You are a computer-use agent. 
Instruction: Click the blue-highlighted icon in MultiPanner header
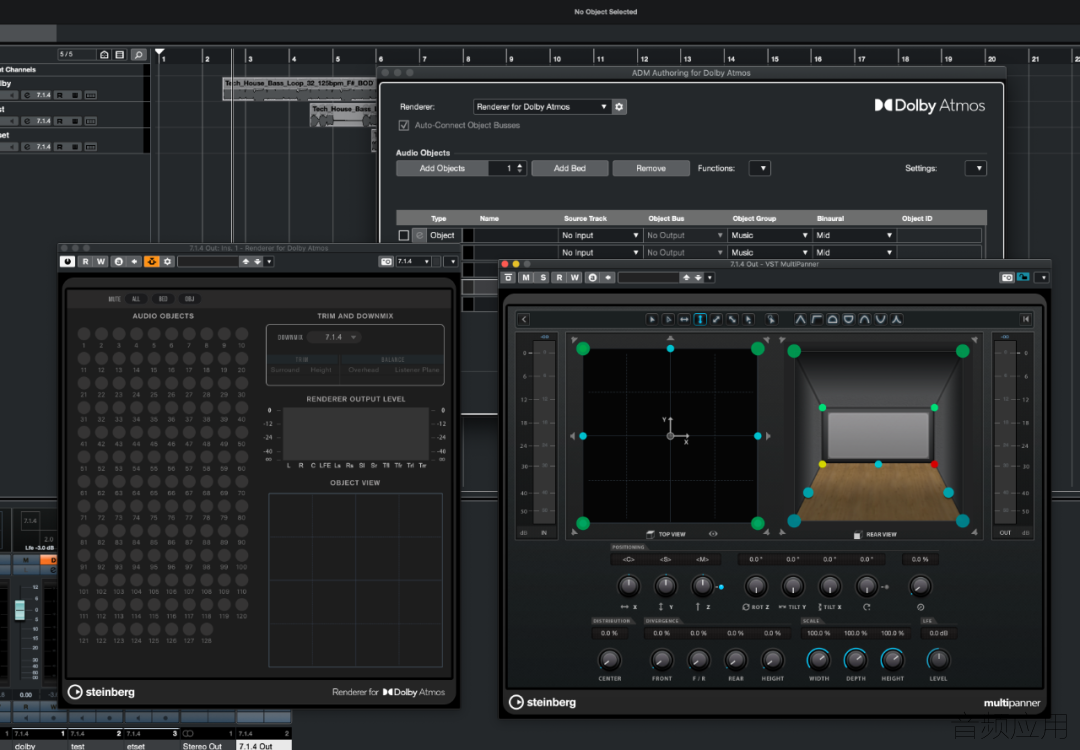(1024, 278)
